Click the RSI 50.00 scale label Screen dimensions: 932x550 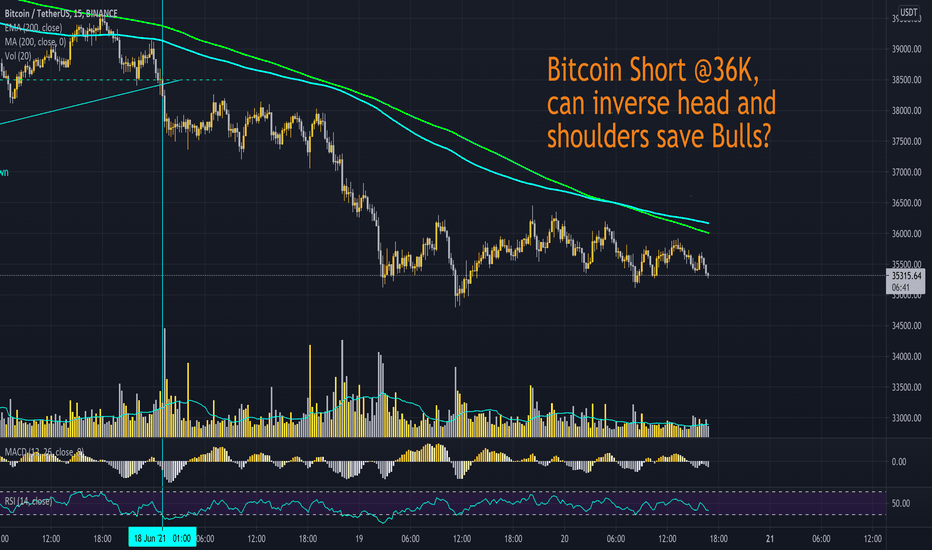(x=900, y=503)
